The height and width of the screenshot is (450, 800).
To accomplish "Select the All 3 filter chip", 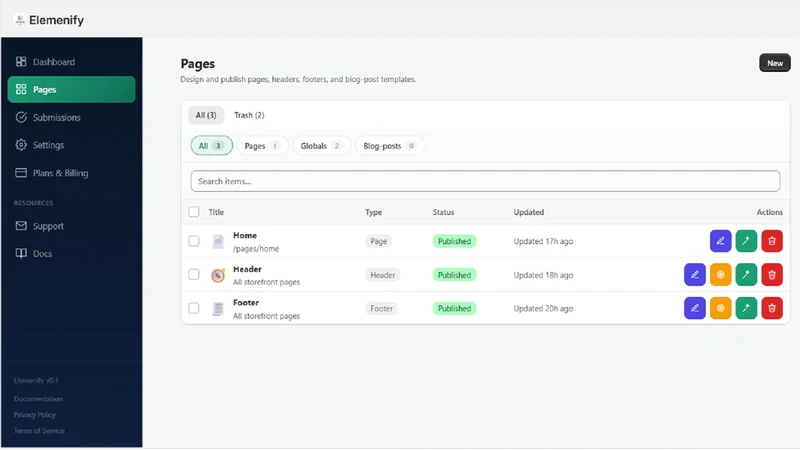I will coord(211,145).
